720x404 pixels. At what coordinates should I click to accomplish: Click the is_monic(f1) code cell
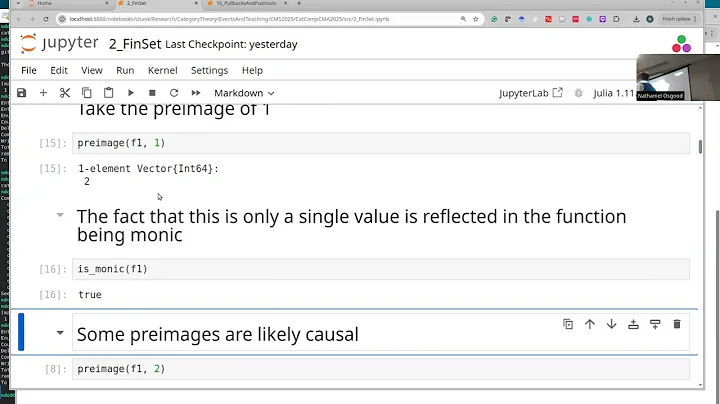[x=381, y=269]
